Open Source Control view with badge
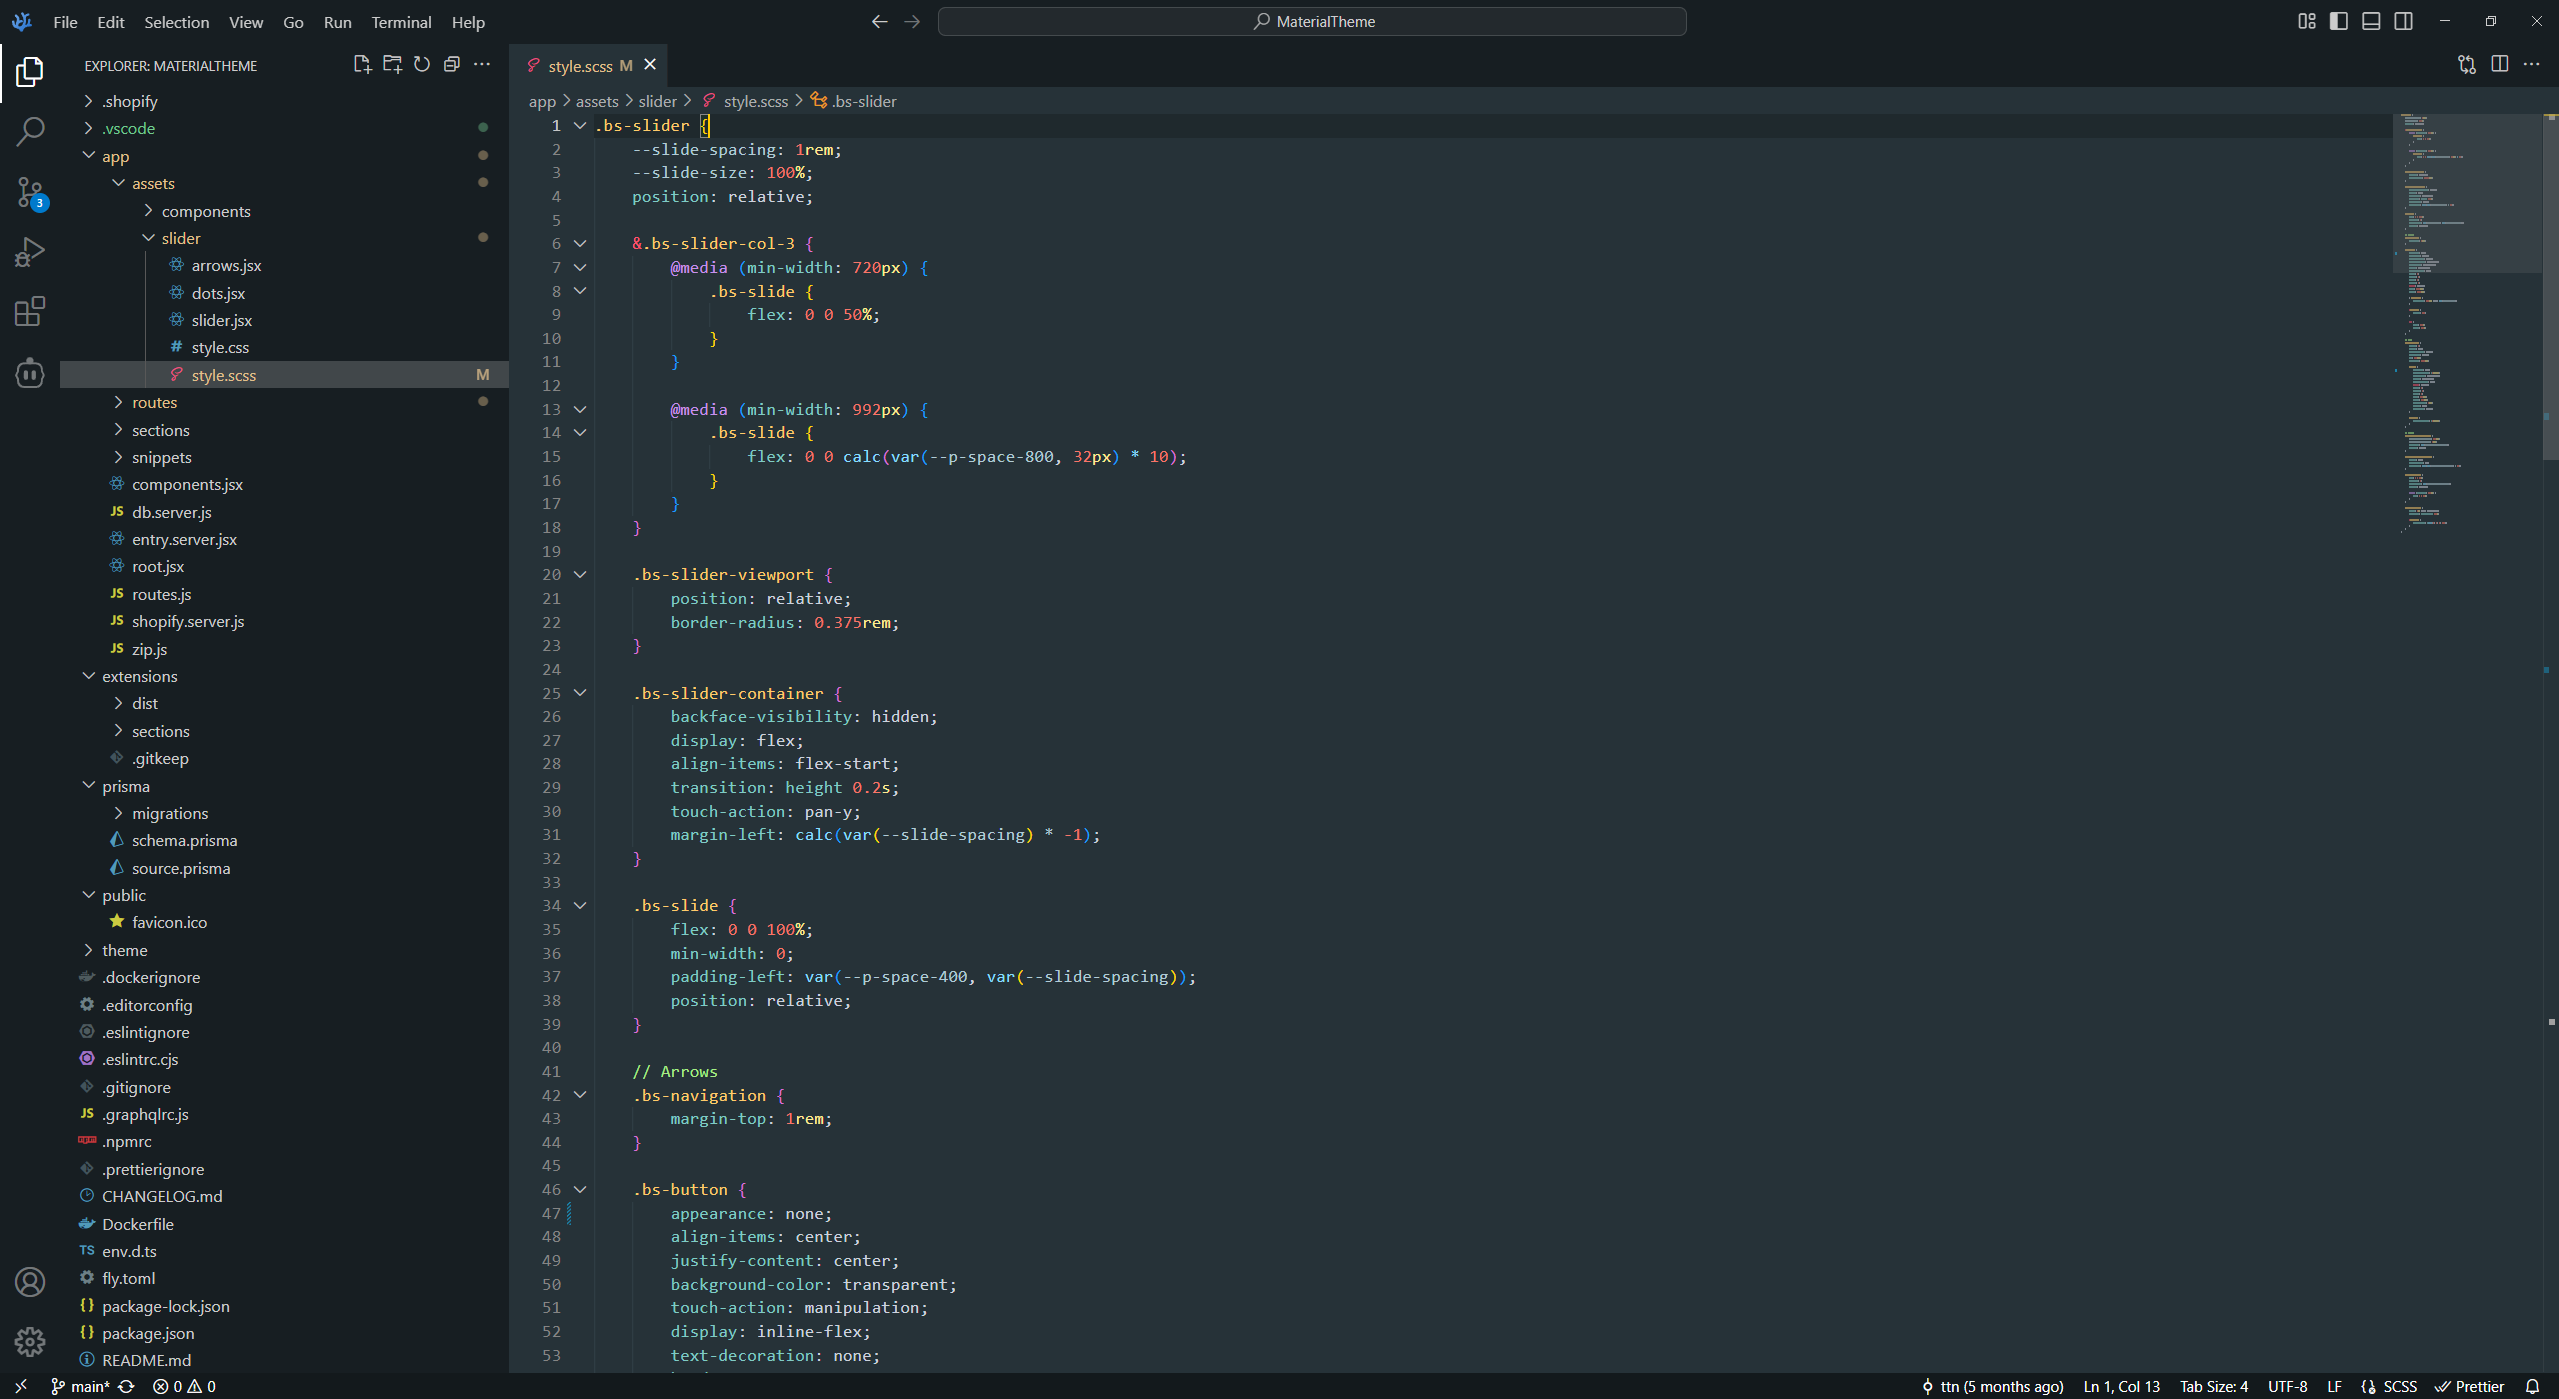 tap(30, 192)
